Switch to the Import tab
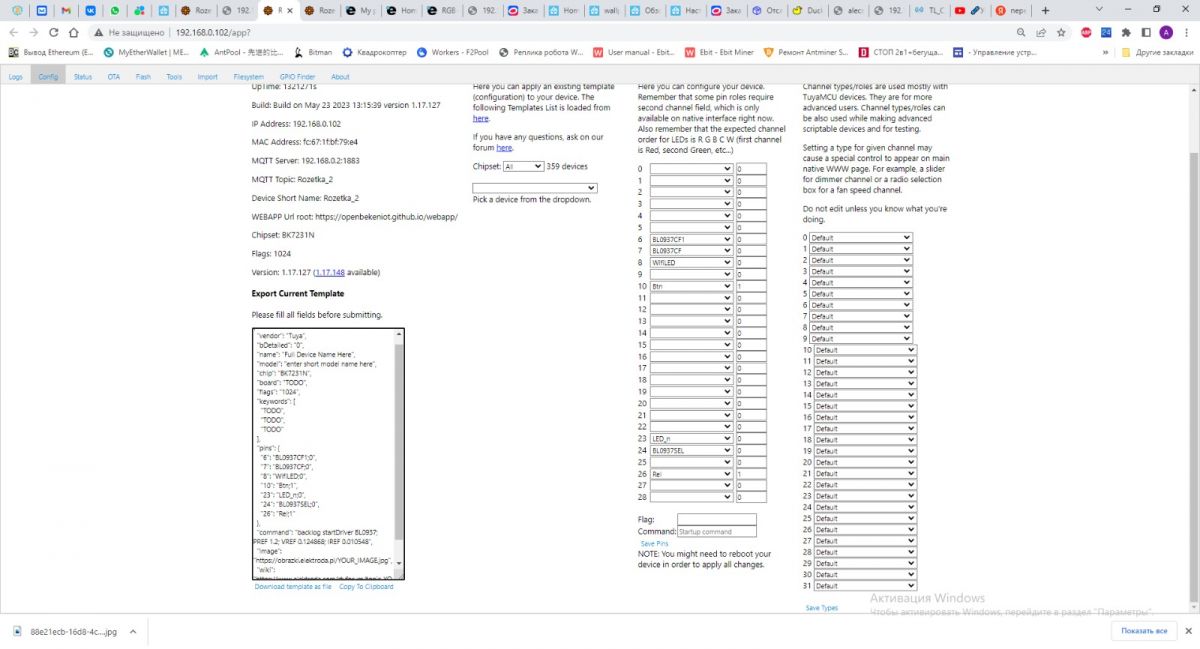This screenshot has width=1200, height=649. tap(207, 76)
